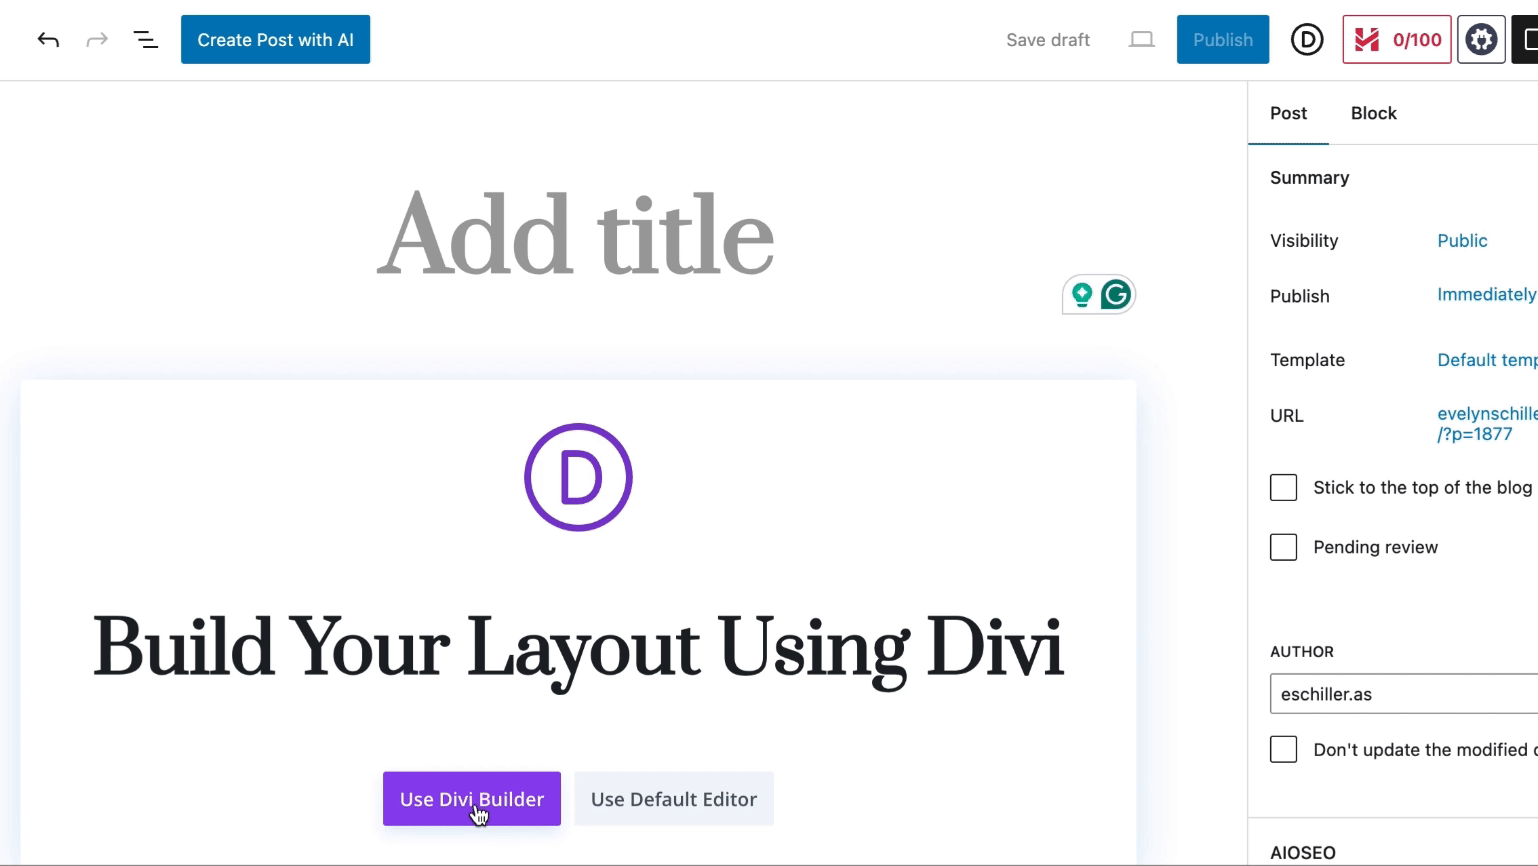Click the Divi D icon in toolbar
This screenshot has height=866, width=1538.
1306,40
